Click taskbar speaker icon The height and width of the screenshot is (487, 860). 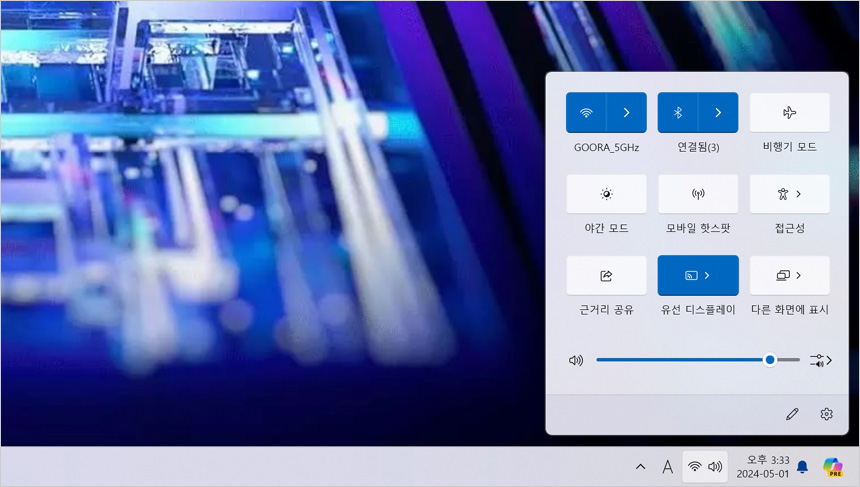715,467
